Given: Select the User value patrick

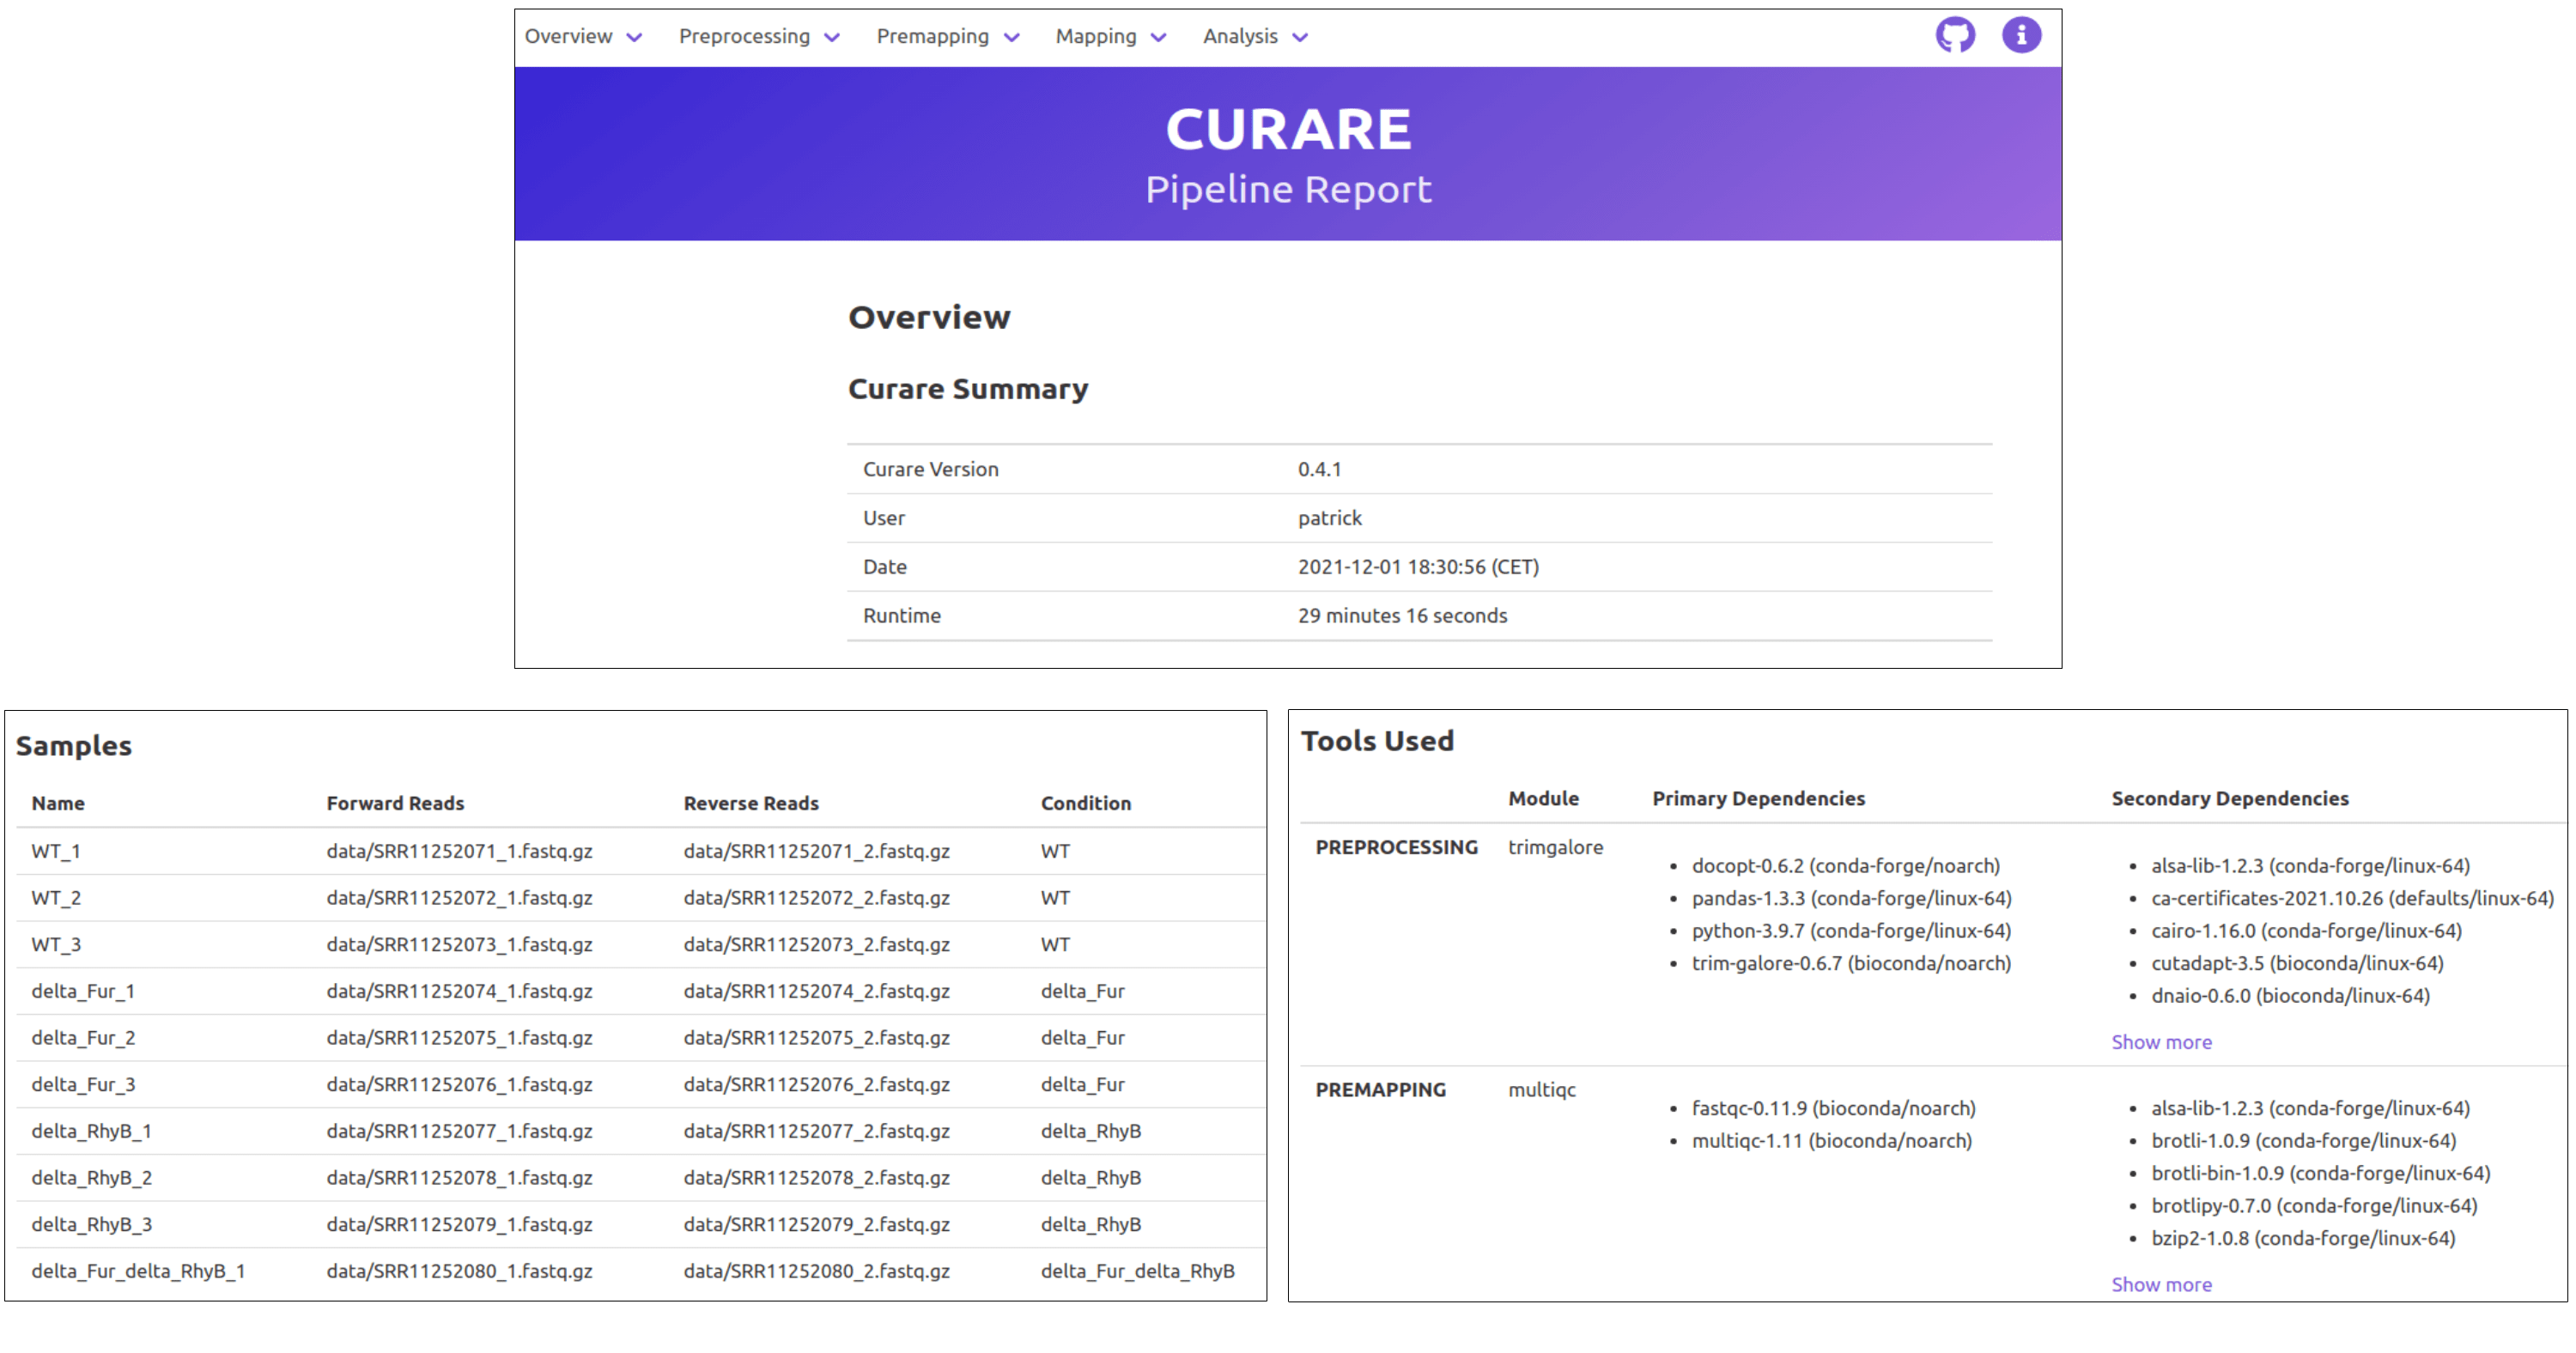Looking at the screenshot, I should coord(1329,518).
